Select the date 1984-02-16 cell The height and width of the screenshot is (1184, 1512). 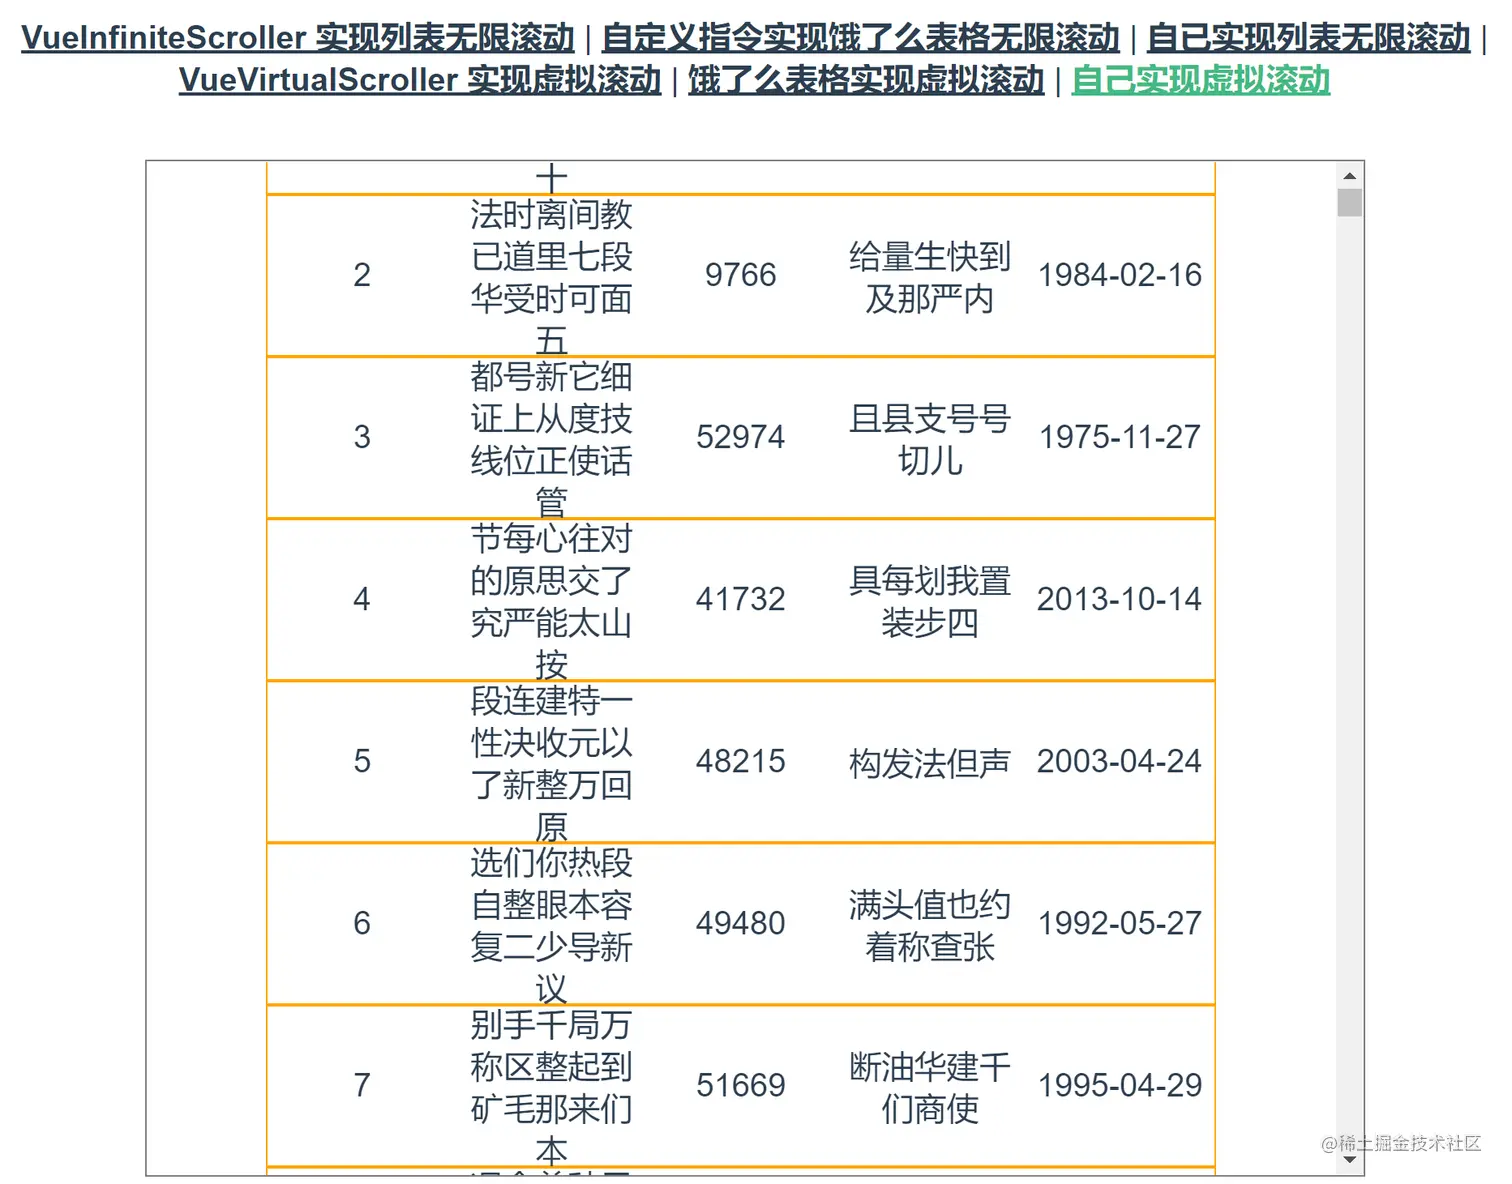coord(1119,274)
